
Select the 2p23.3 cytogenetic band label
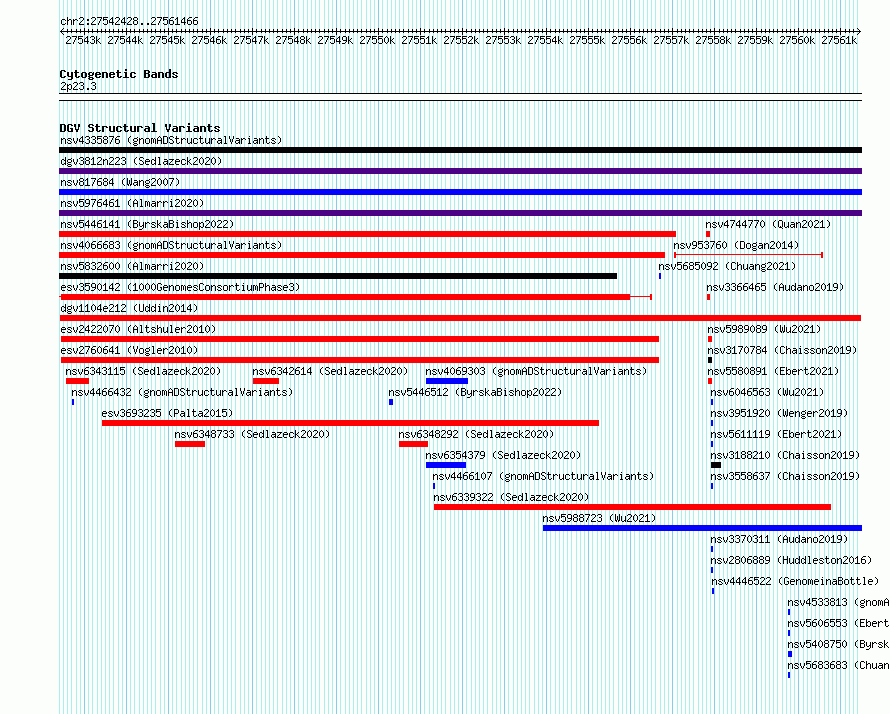tap(78, 86)
